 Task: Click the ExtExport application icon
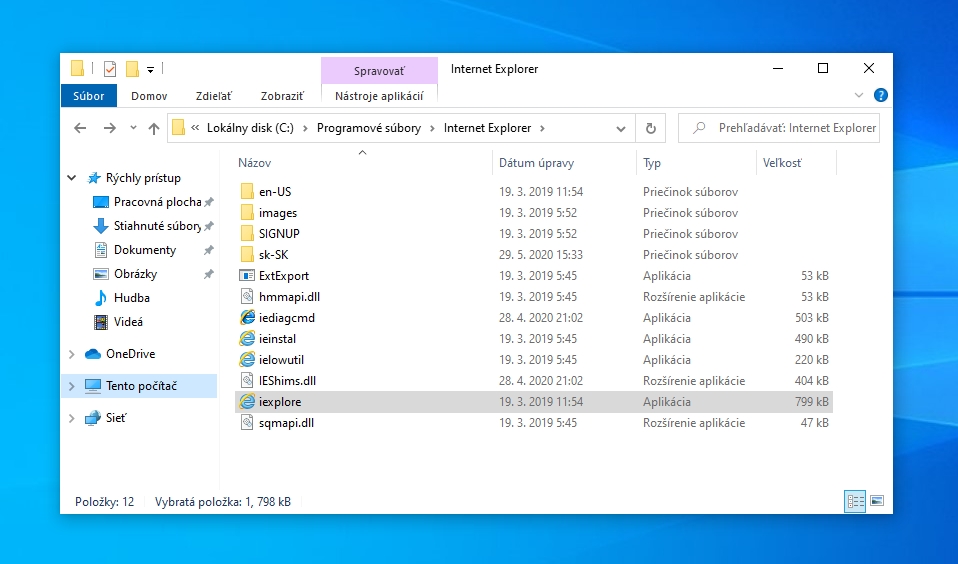tap(247, 276)
